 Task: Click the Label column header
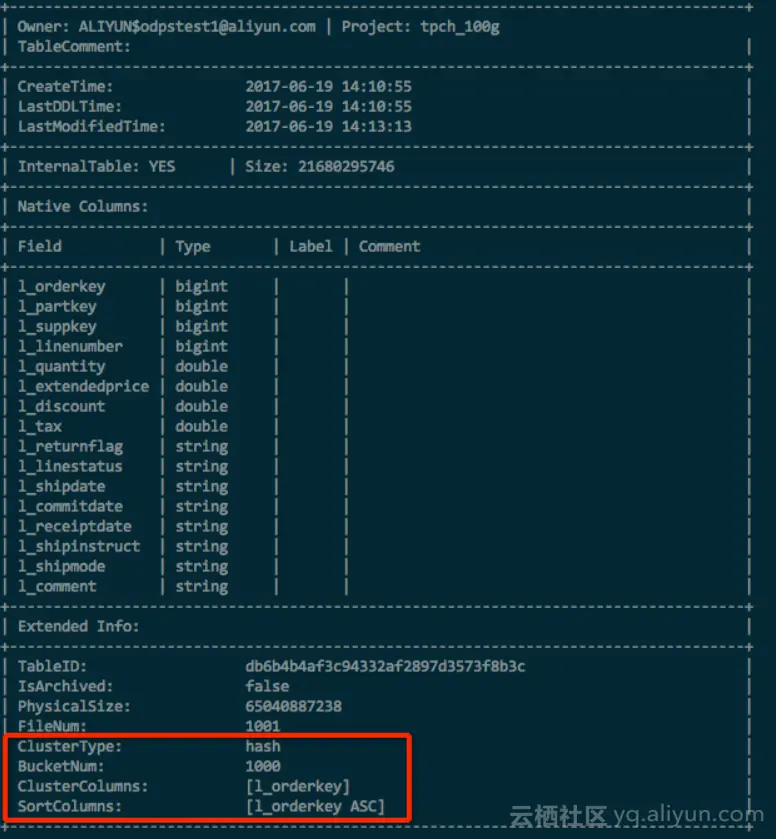(311, 246)
